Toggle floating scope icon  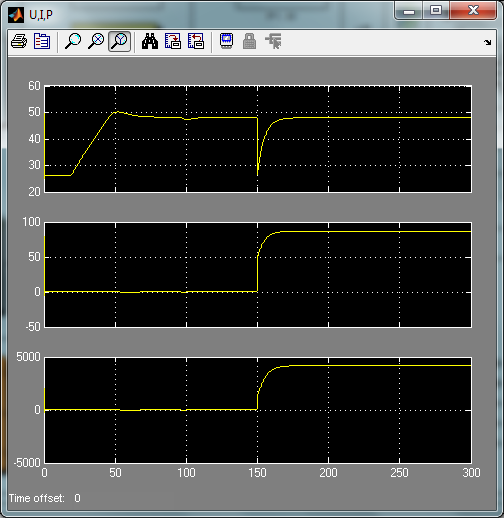pos(227,42)
